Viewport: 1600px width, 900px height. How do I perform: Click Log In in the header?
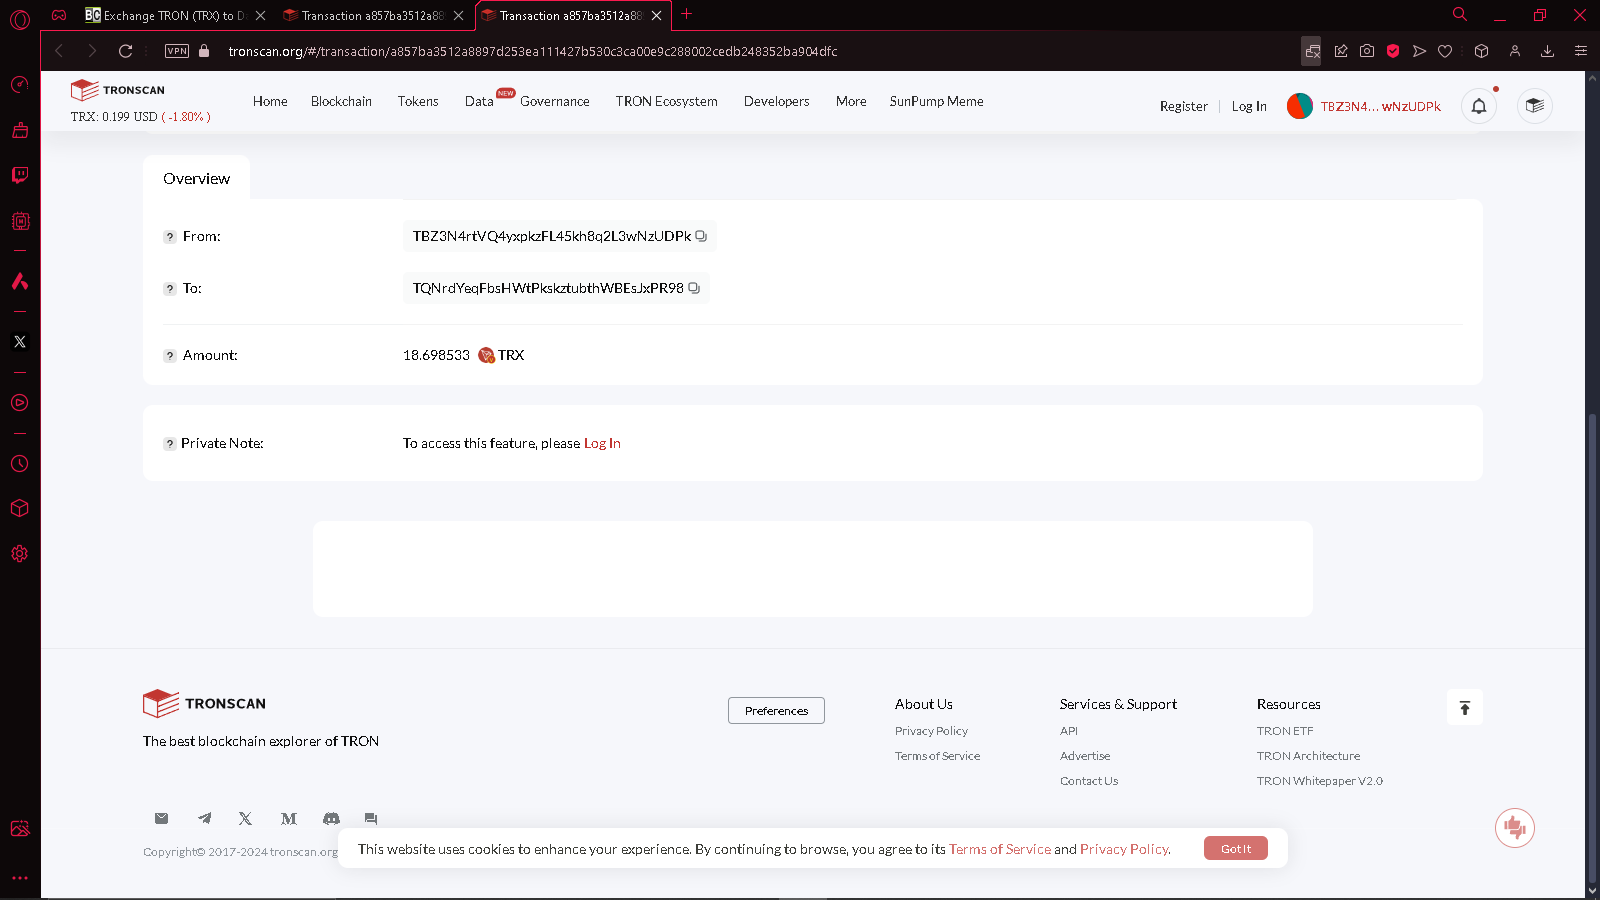click(1249, 106)
